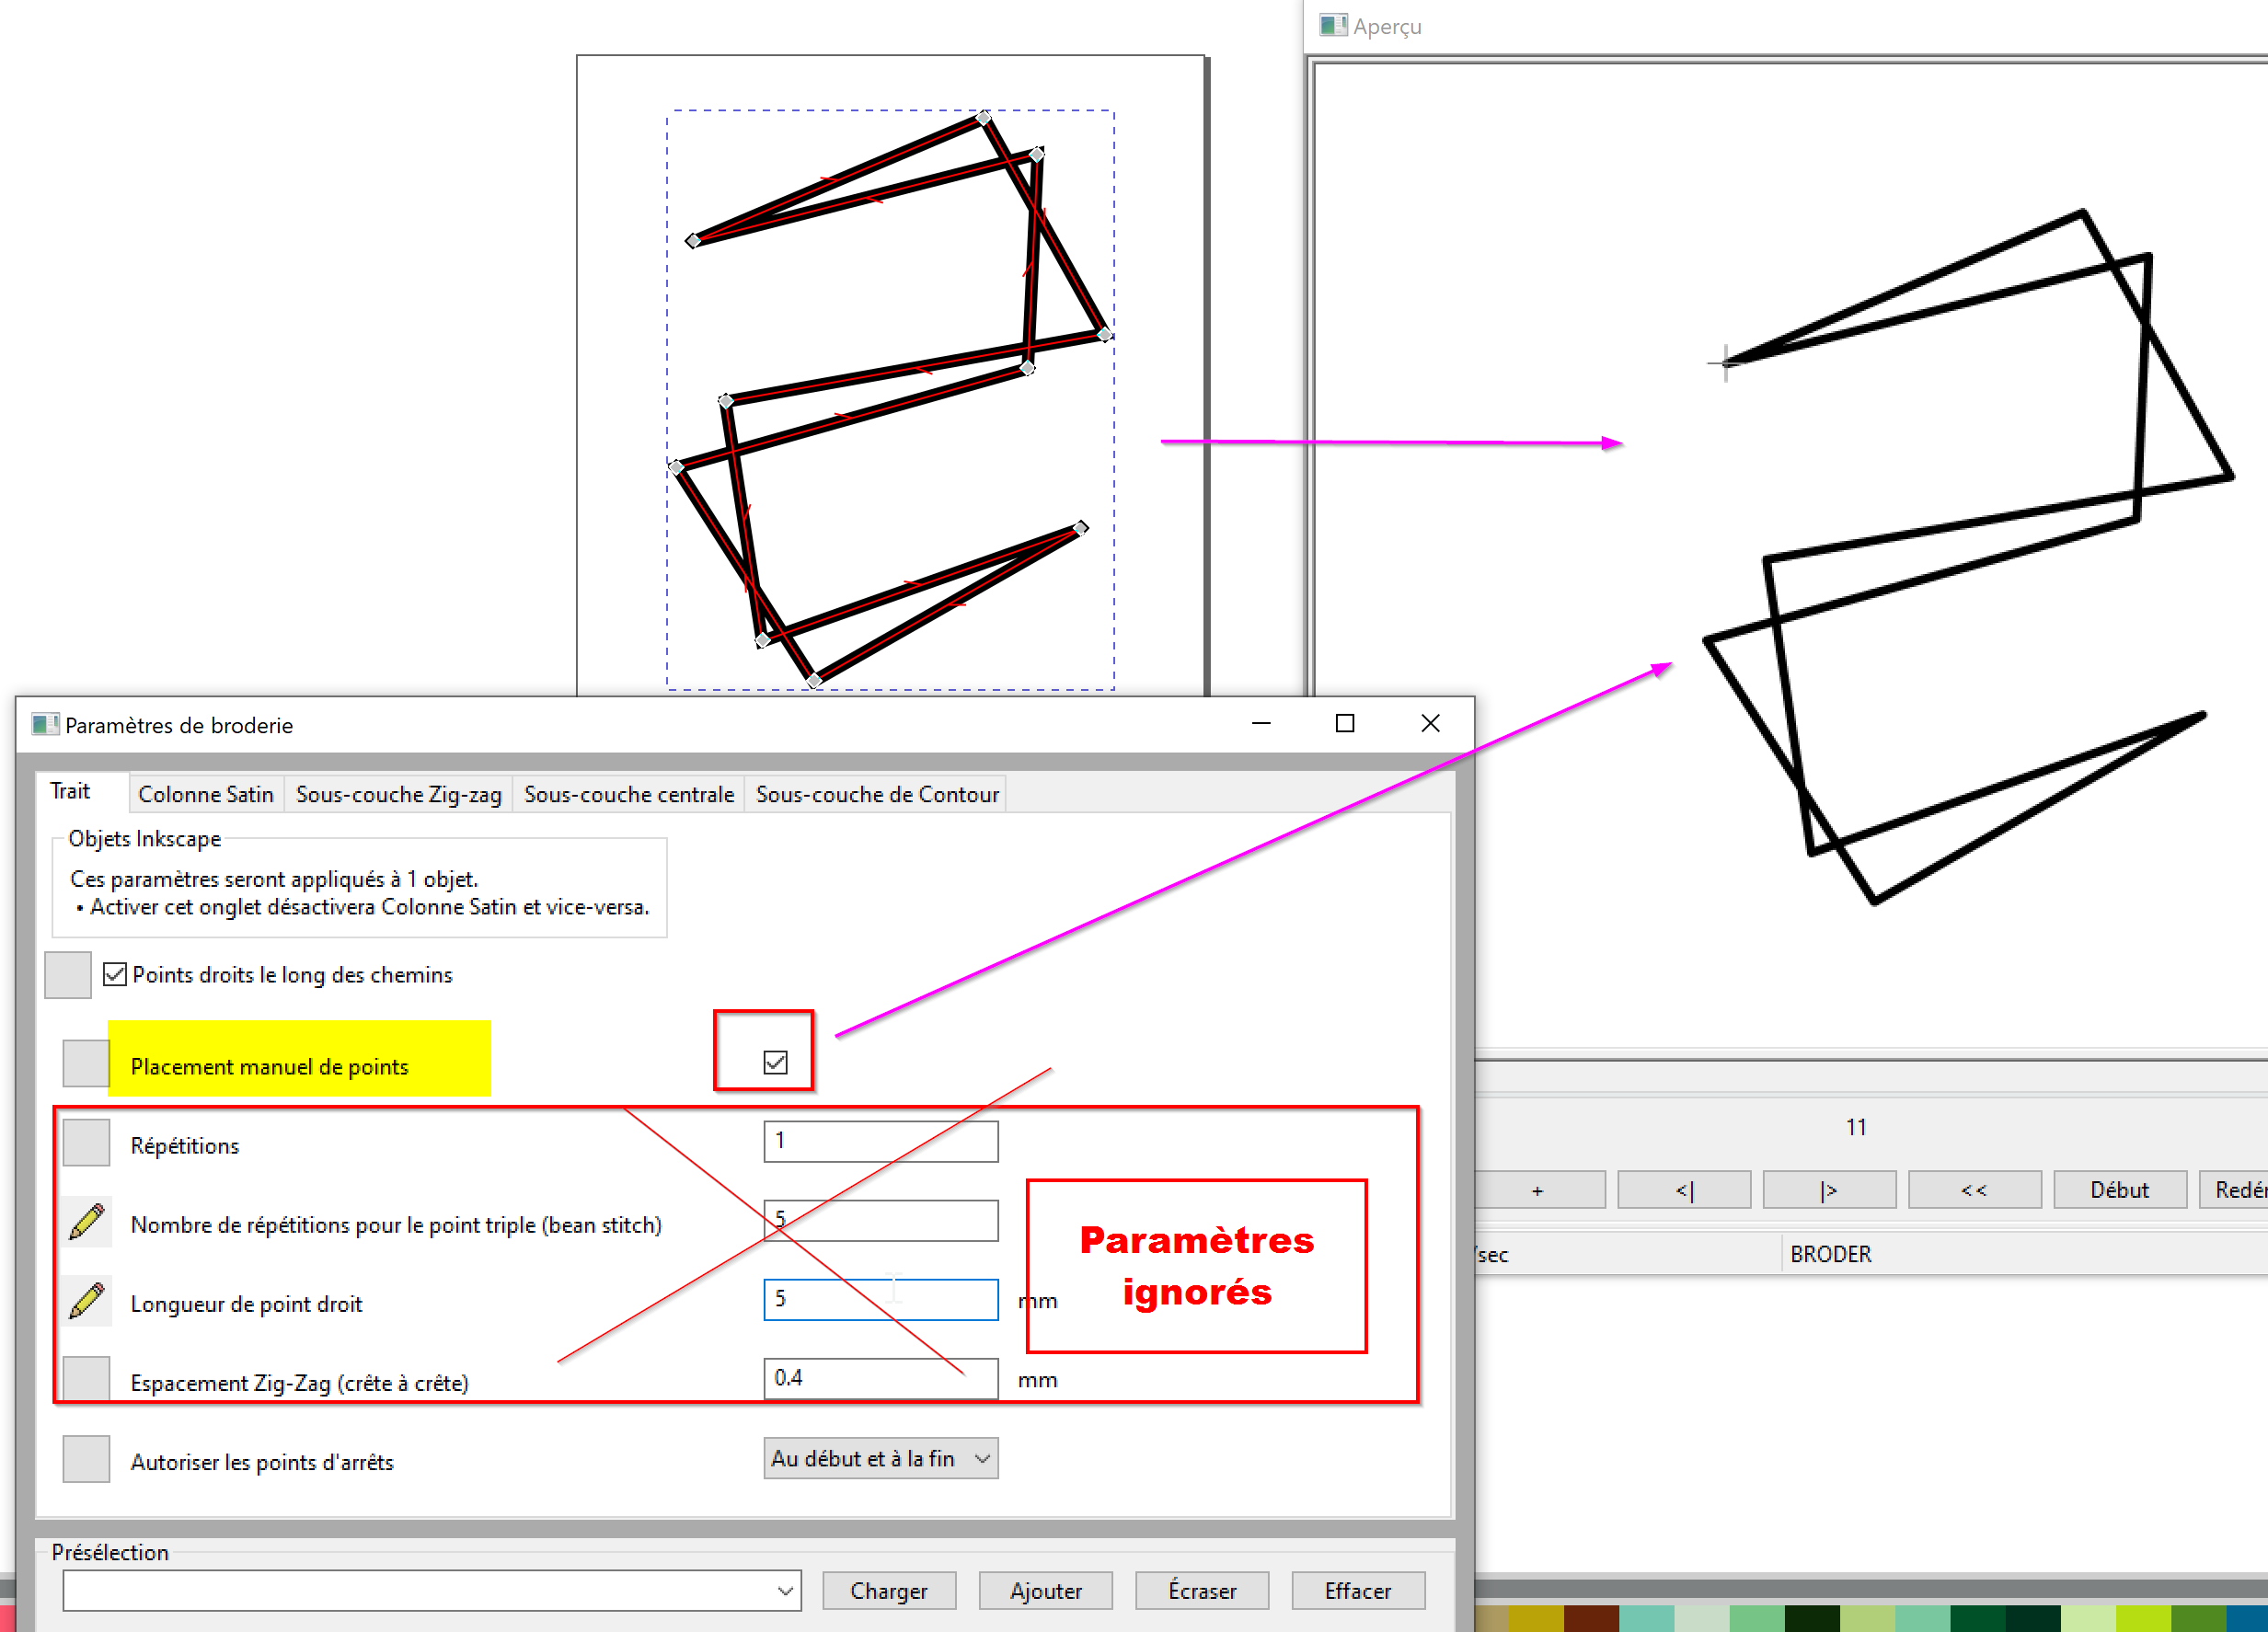Image resolution: width=2268 pixels, height=1632 pixels.
Task: Click the Espacement Zig-Zag input field
Action: pyautogui.click(x=881, y=1378)
